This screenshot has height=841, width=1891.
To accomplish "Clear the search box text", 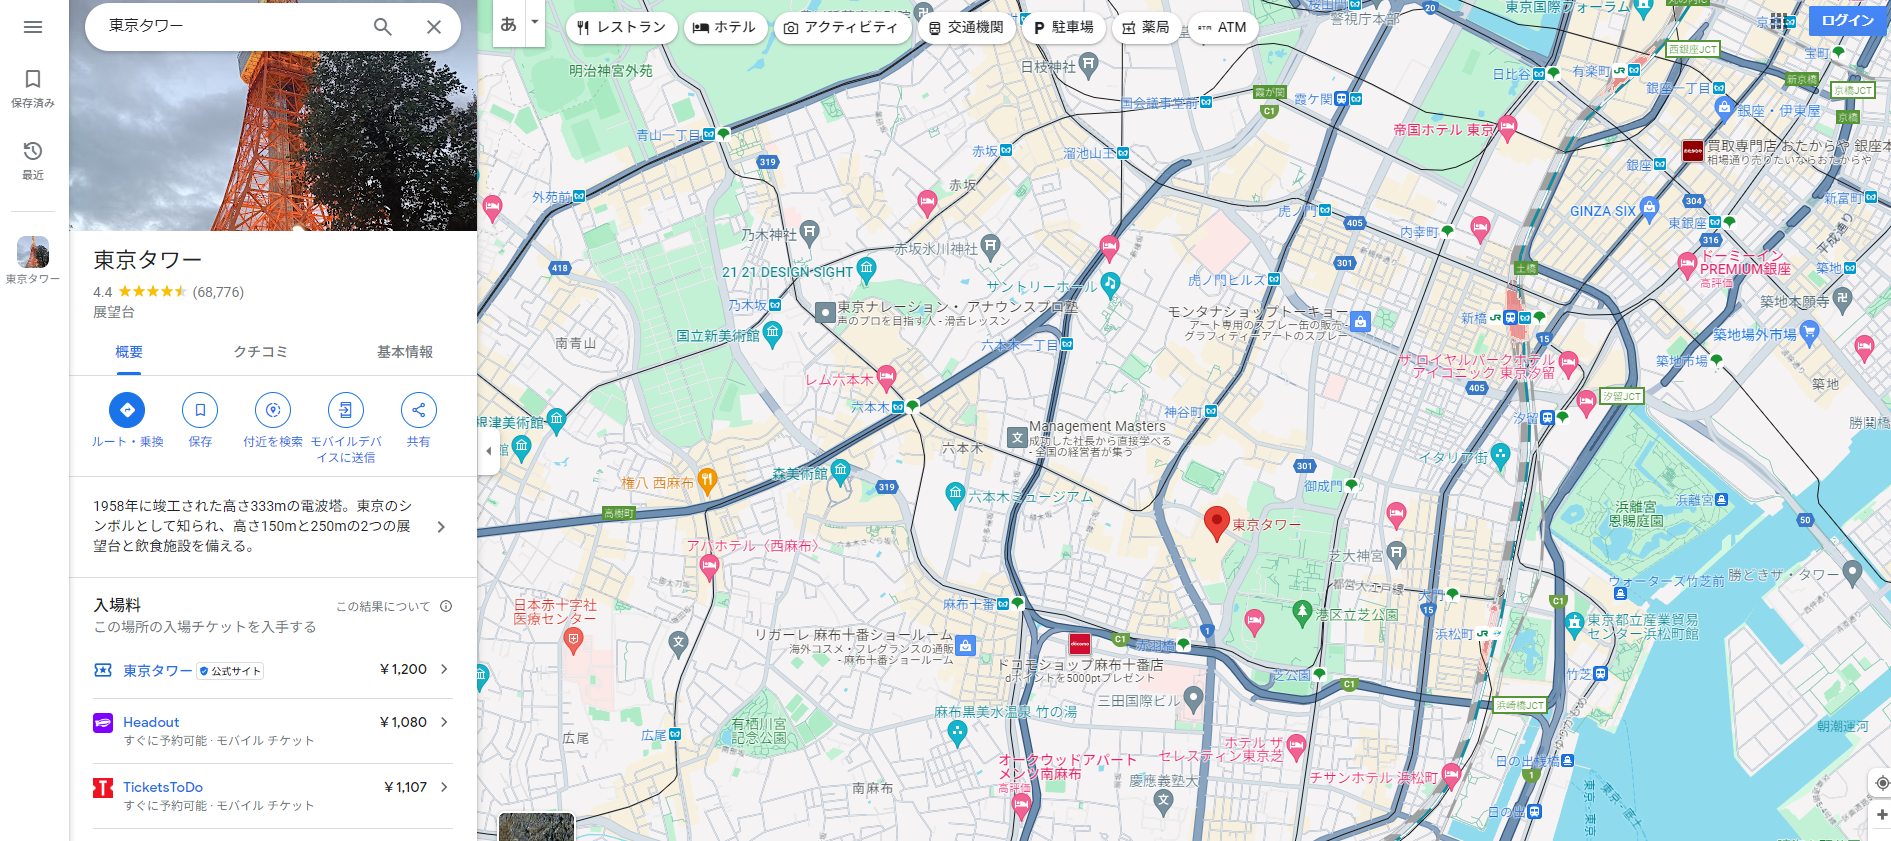I will (x=434, y=27).
